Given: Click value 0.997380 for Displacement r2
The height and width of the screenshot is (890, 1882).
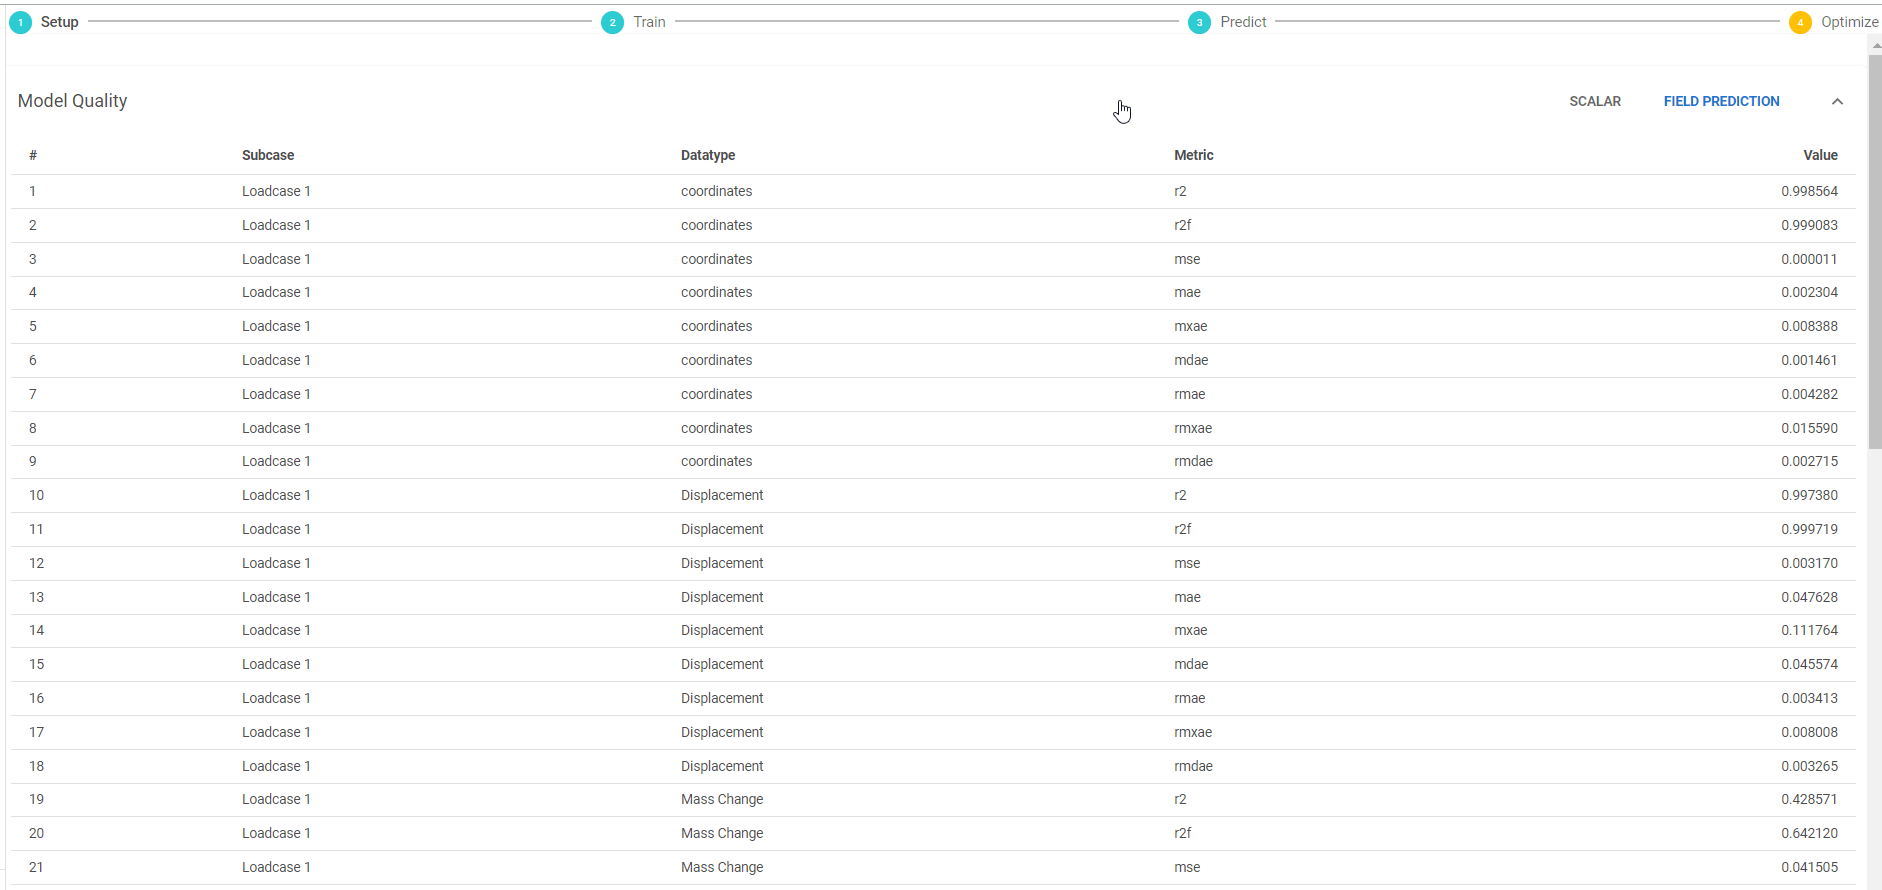Looking at the screenshot, I should pyautogui.click(x=1809, y=495).
